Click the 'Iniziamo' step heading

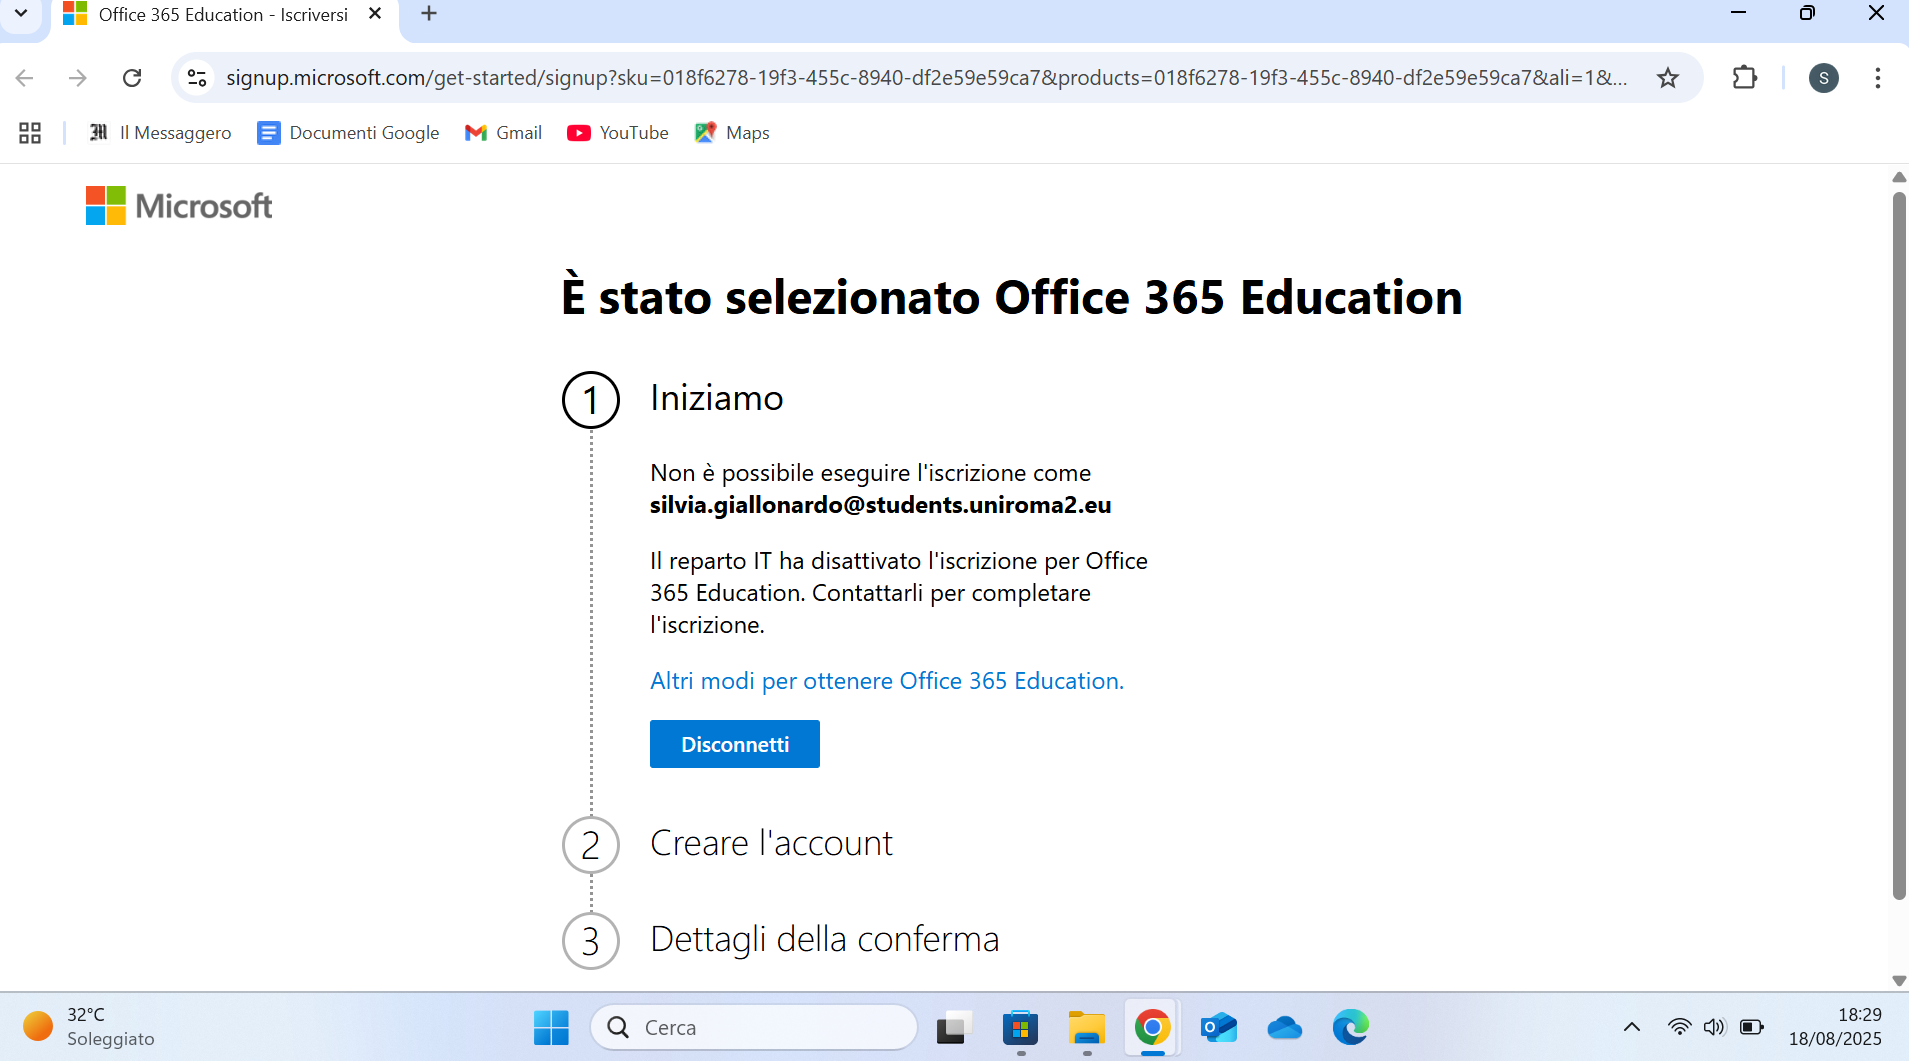click(x=717, y=398)
